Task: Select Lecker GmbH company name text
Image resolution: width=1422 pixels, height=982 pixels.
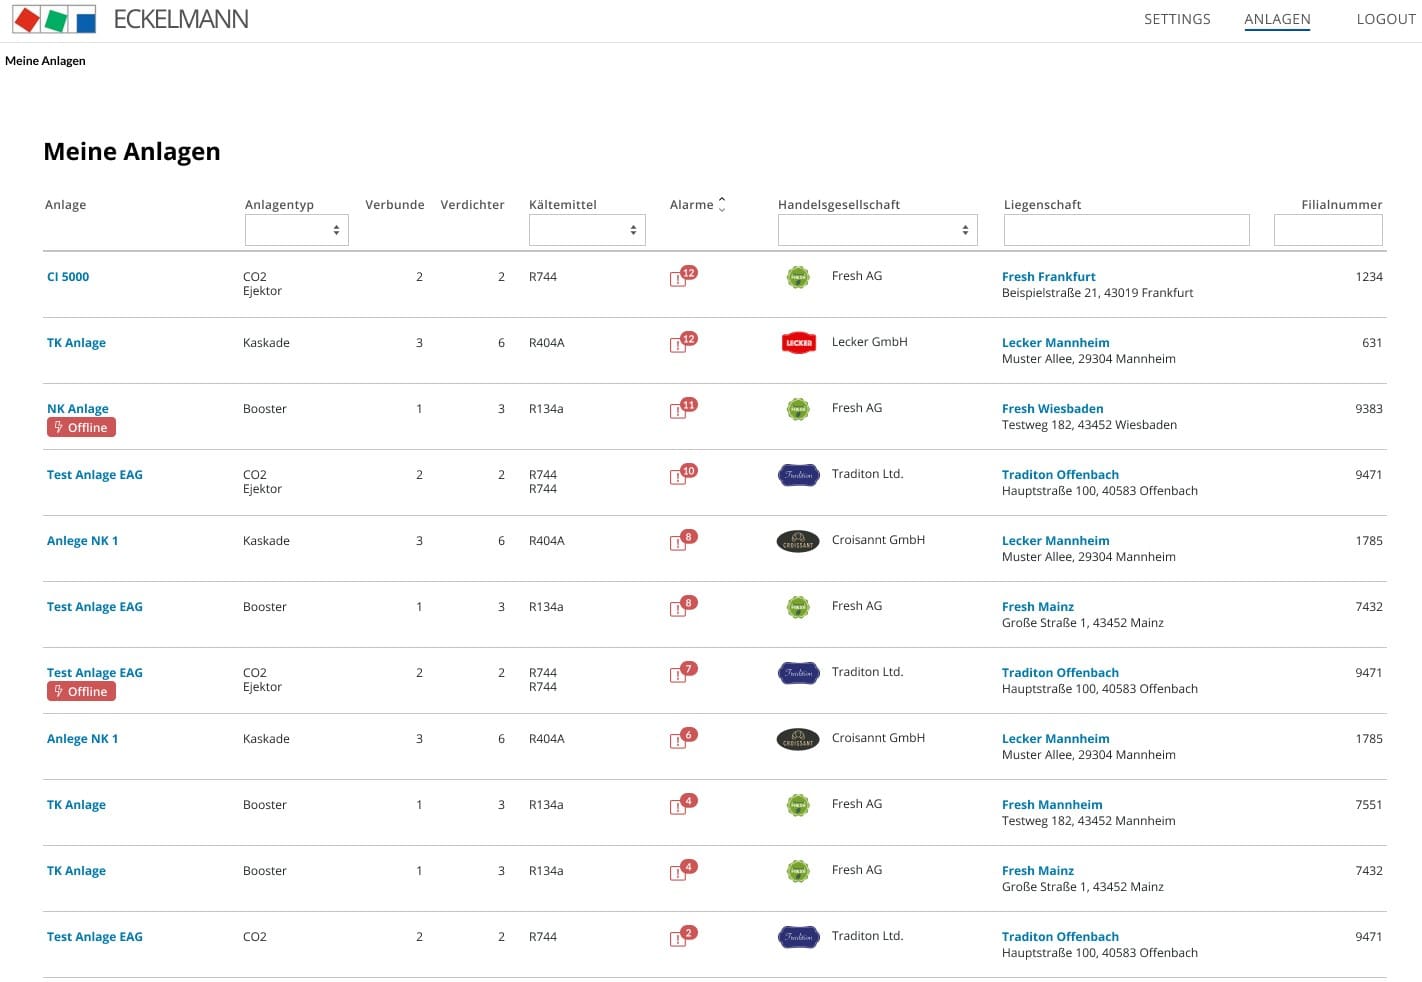Action: (x=870, y=342)
